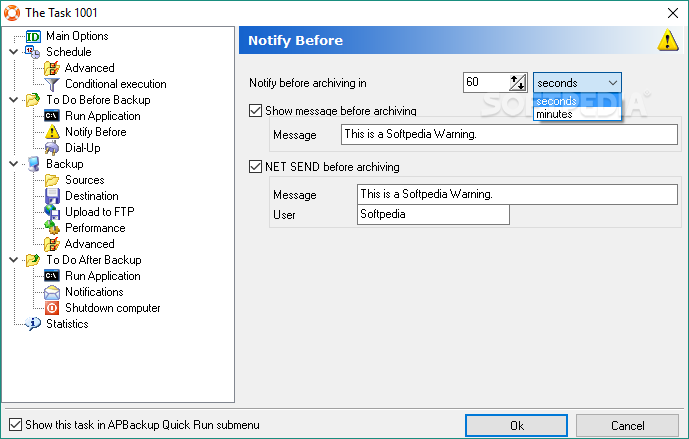Click the Notifications envelope icon
Image resolution: width=689 pixels, height=439 pixels.
pos(52,292)
